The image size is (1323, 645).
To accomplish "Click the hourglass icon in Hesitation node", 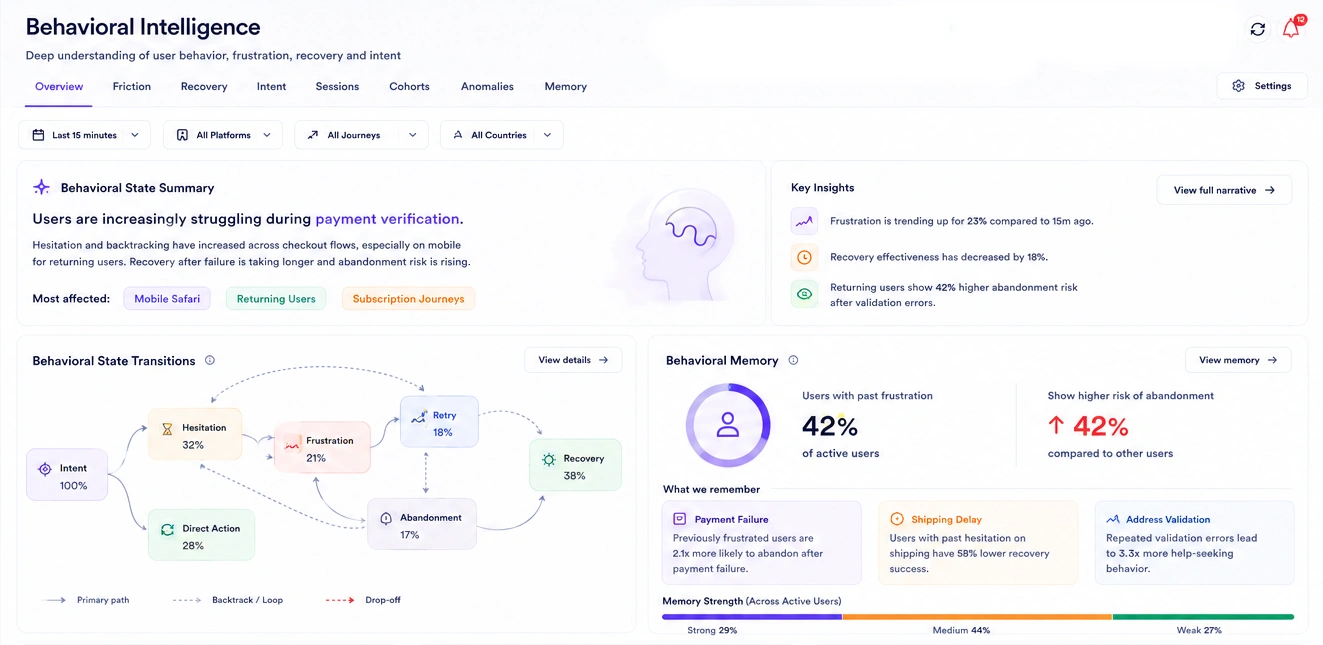I will point(168,428).
